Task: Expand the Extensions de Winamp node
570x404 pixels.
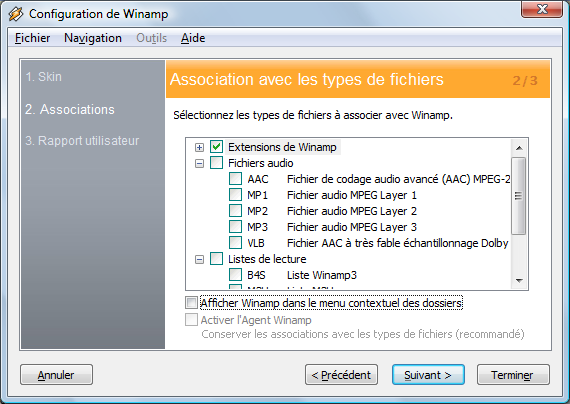Action: click(199, 147)
